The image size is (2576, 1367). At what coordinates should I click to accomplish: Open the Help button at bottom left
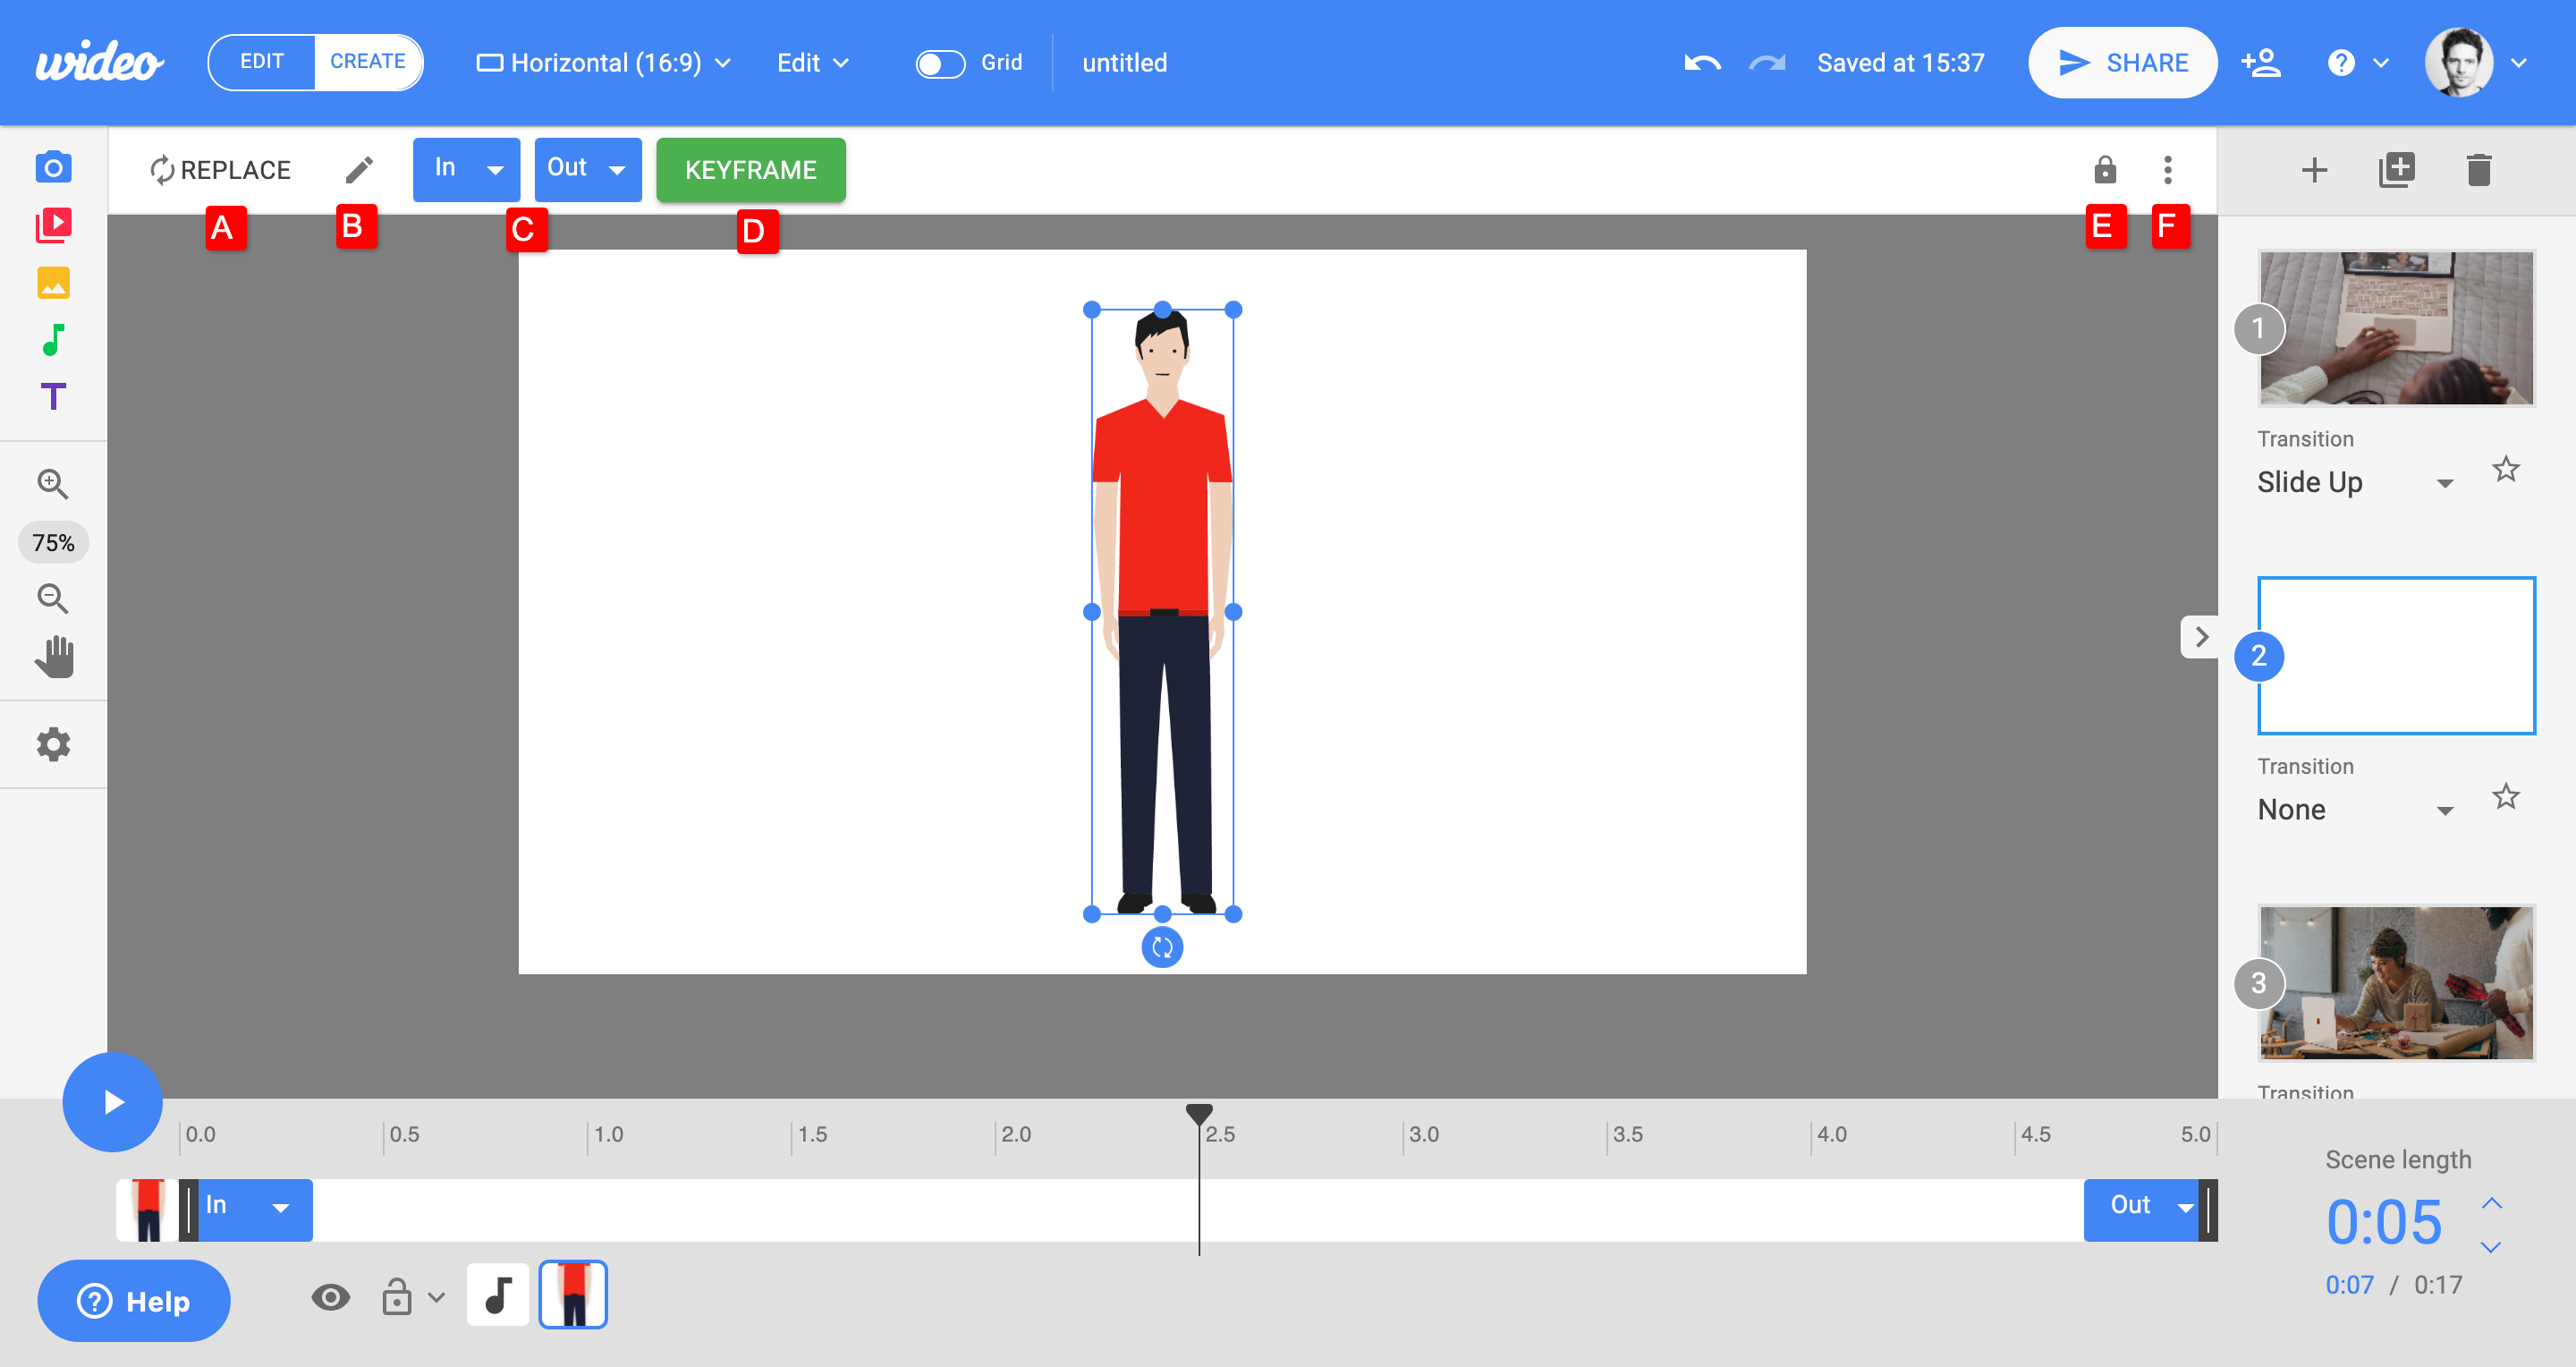tap(134, 1300)
